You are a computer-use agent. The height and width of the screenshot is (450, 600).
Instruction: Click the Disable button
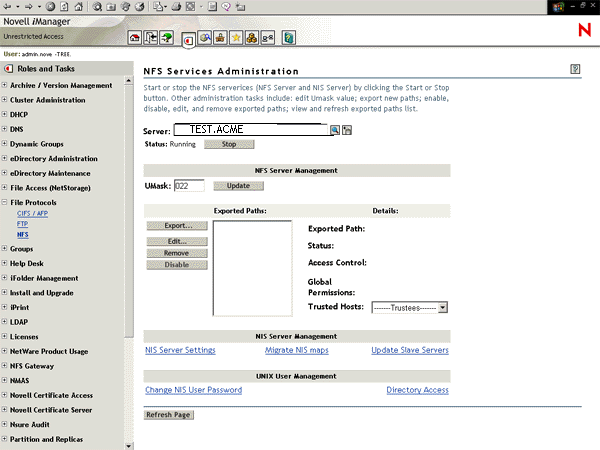(x=177, y=265)
